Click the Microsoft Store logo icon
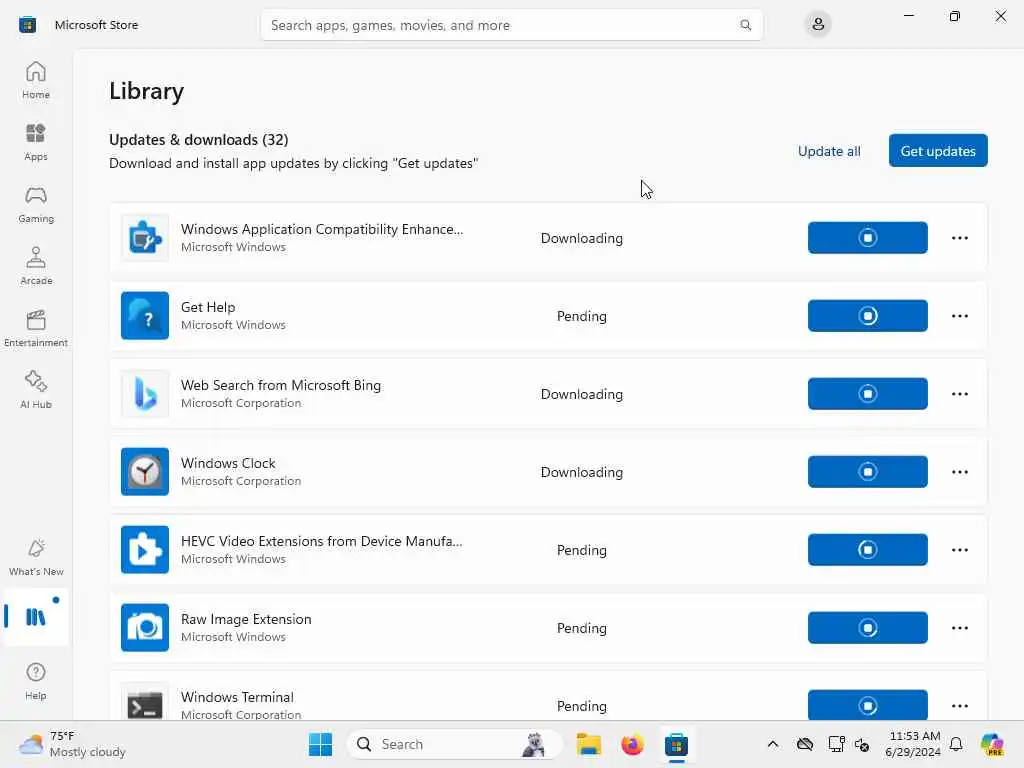The image size is (1024, 768). (x=27, y=25)
